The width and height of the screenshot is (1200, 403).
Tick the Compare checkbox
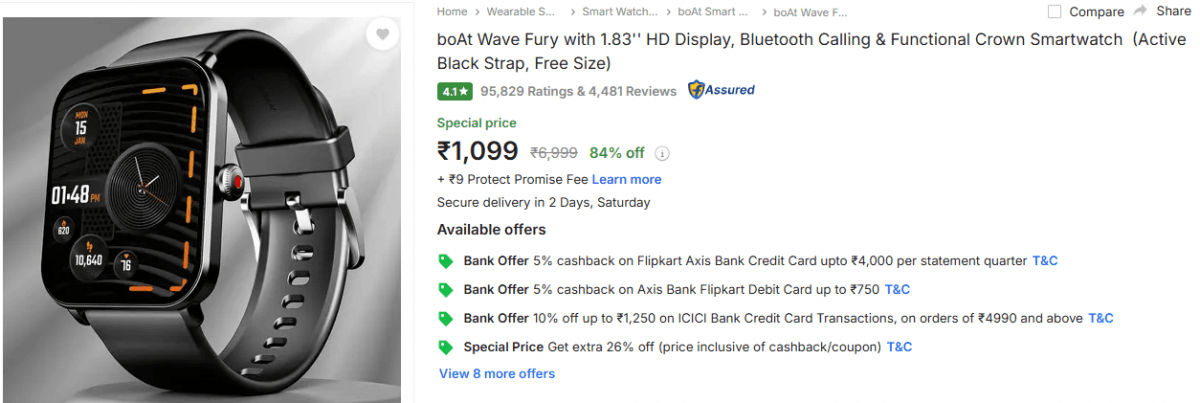point(1054,12)
